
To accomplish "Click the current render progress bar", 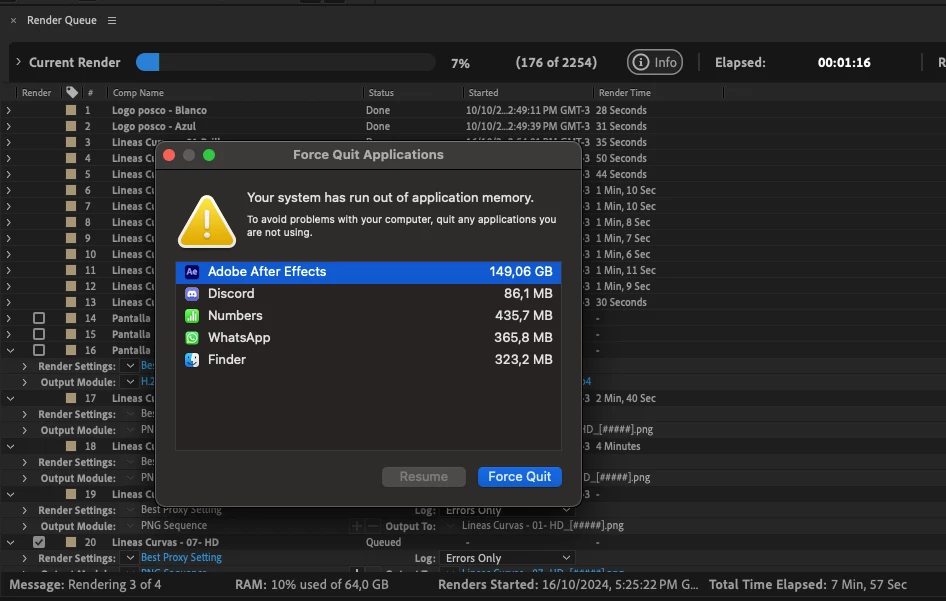I will point(285,62).
